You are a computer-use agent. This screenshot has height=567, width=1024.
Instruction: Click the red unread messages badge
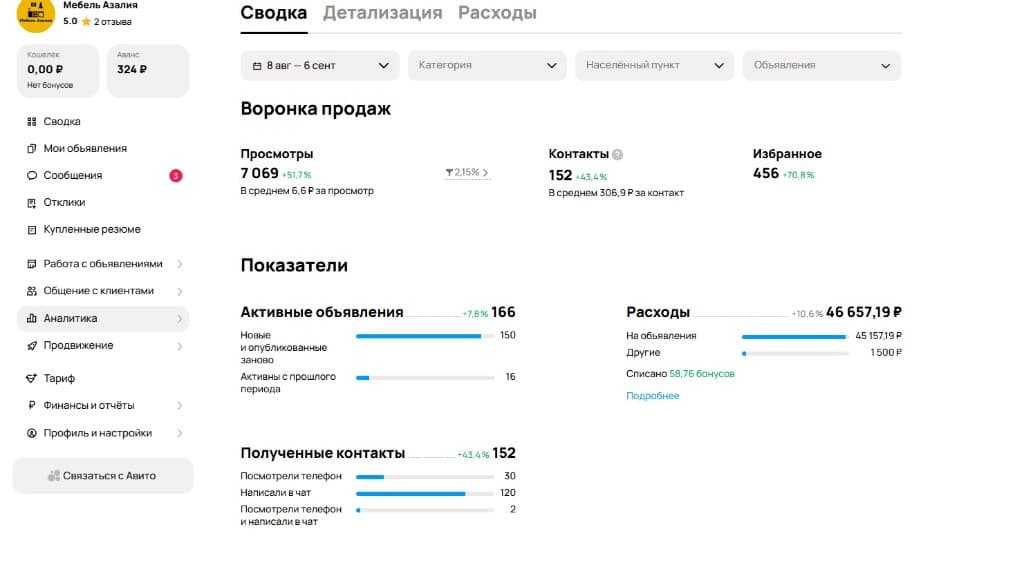(176, 176)
